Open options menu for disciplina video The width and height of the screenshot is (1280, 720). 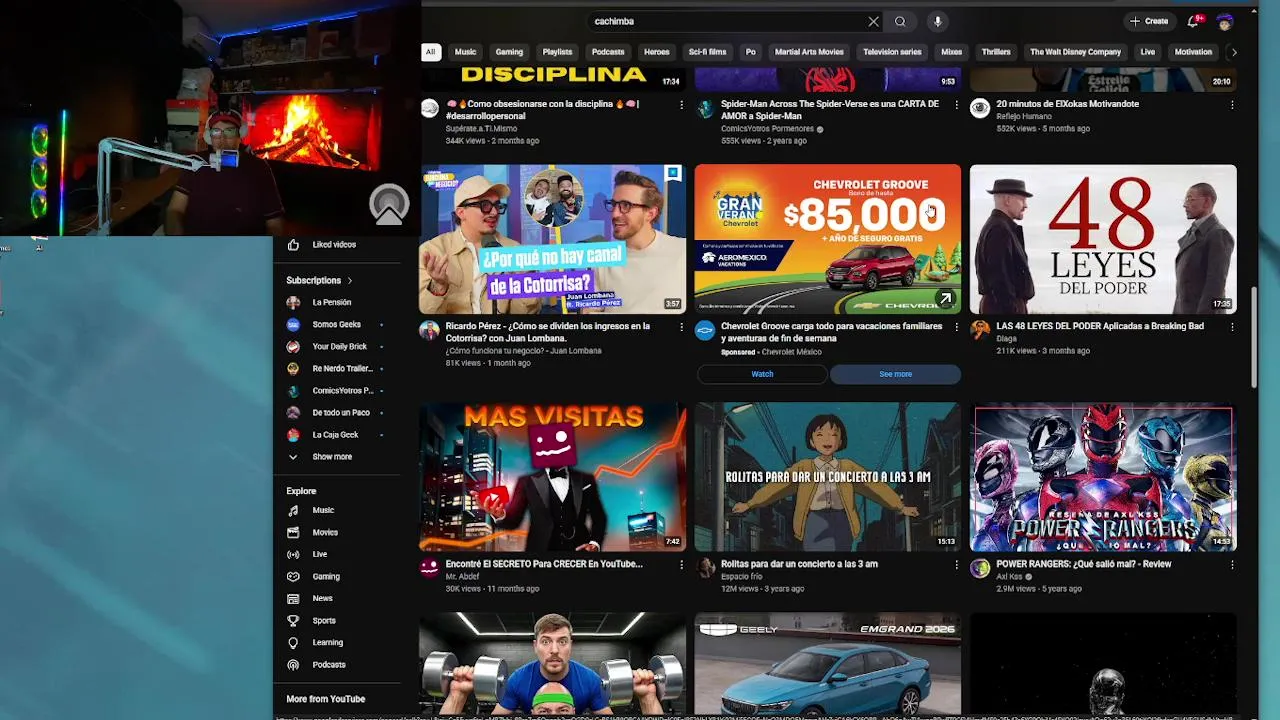point(682,105)
